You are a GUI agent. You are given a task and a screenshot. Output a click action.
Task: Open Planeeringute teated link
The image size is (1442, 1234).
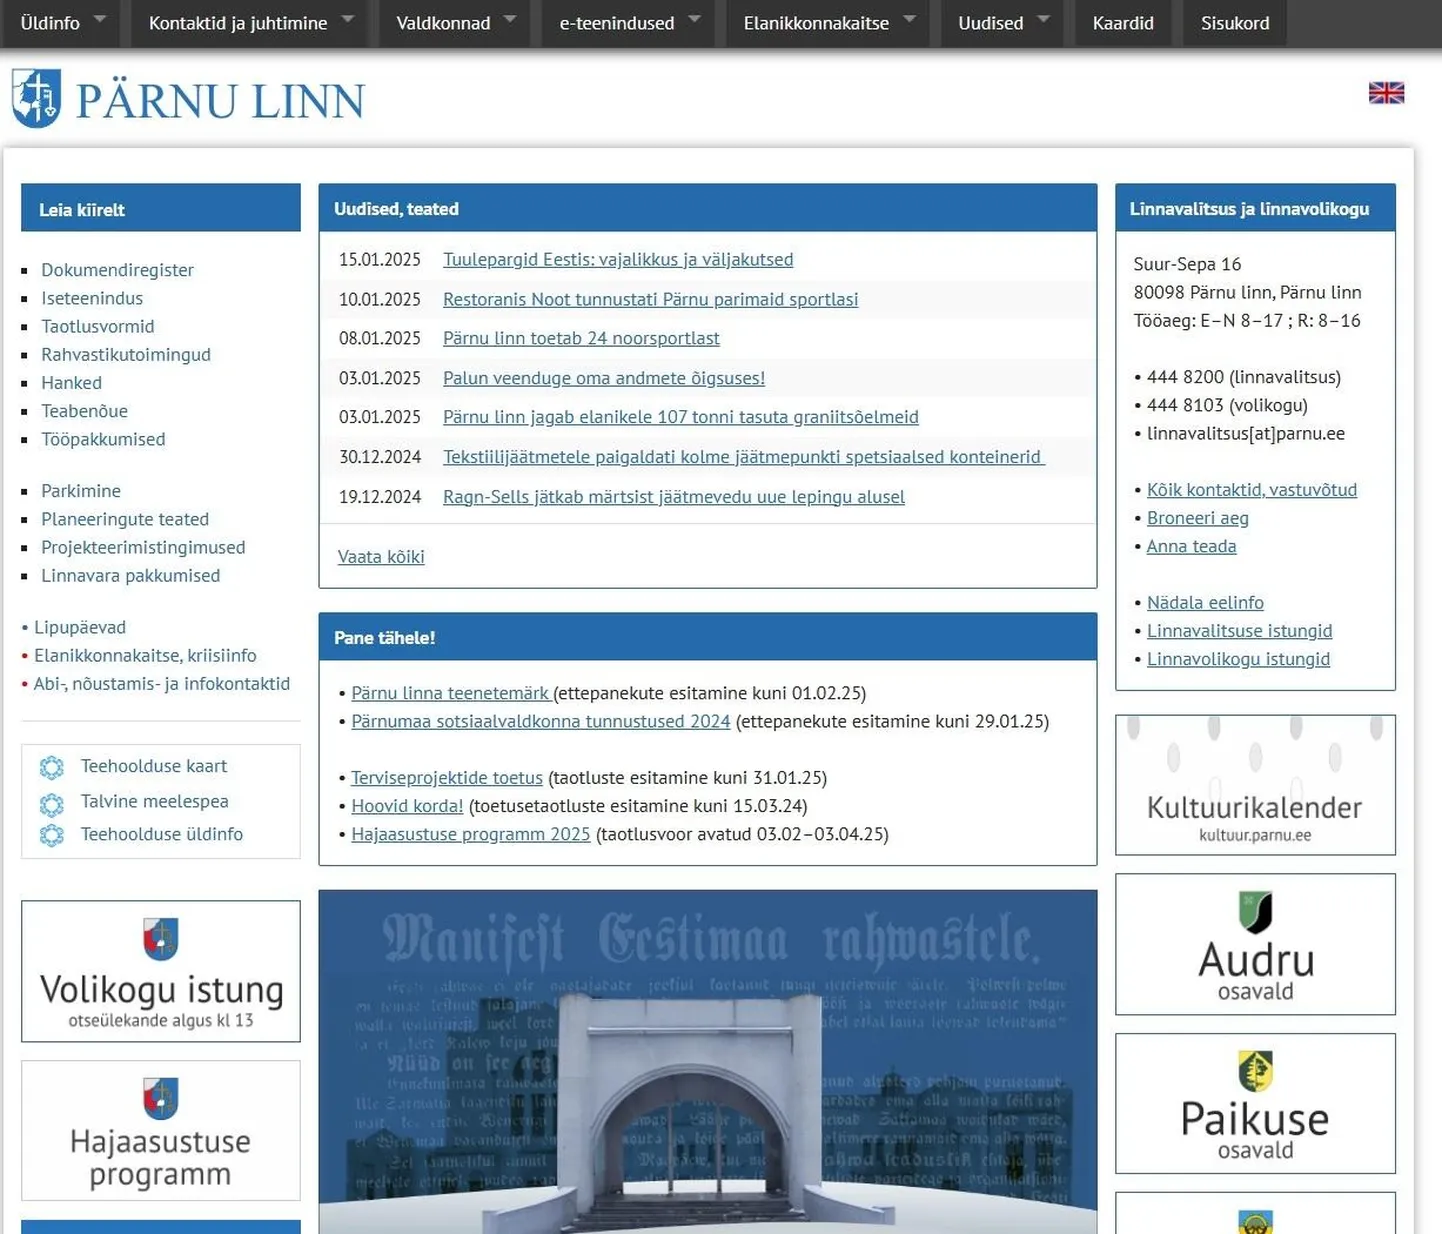(125, 519)
